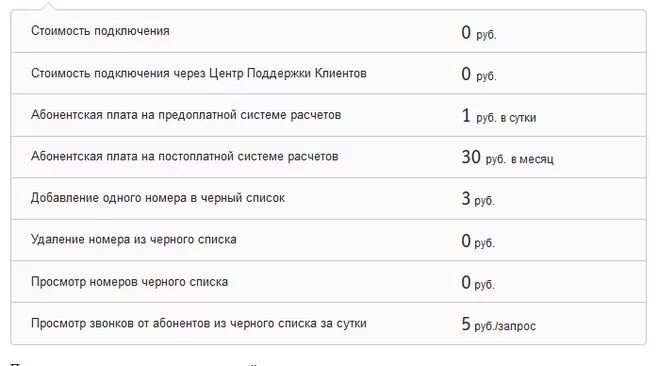Viewport: 659px width, 366px height.
Task: Click the tooltip pointer arrow above the table
Action: tap(48, 6)
